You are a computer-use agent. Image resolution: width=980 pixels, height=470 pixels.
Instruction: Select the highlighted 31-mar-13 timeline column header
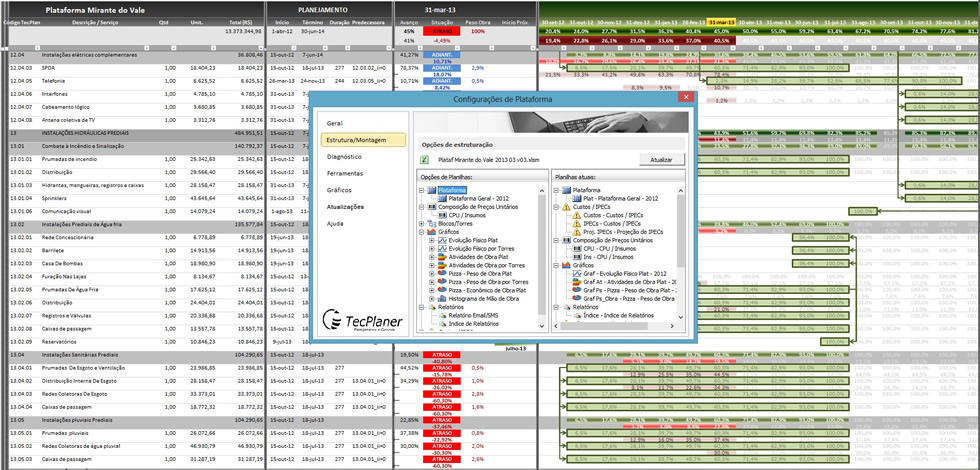point(721,21)
